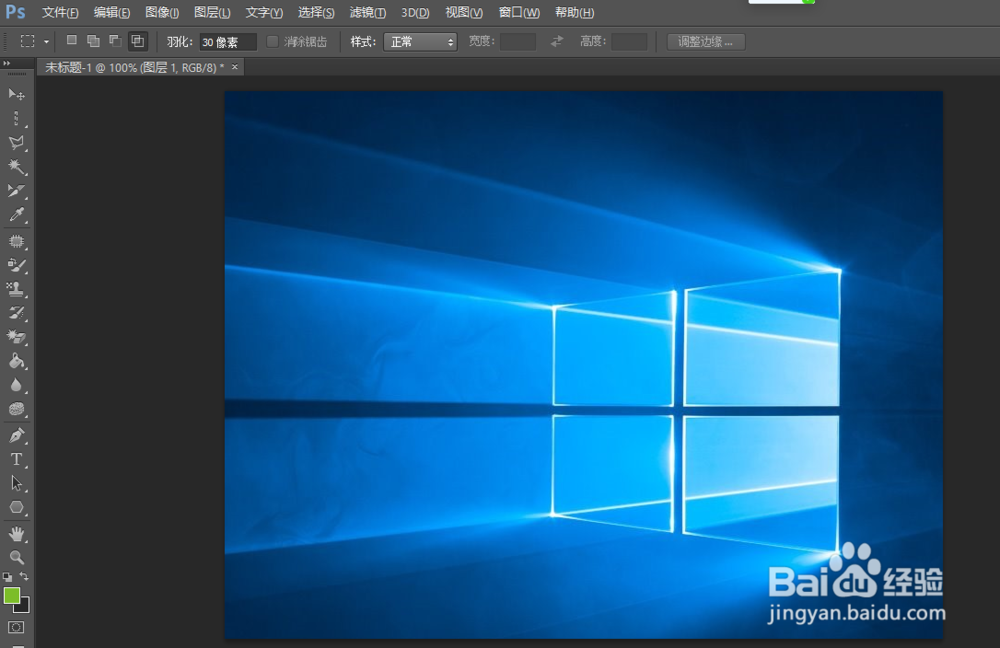Viewport: 1000px width, 648px height.
Task: Choose New Selection mode
Action: (72, 41)
